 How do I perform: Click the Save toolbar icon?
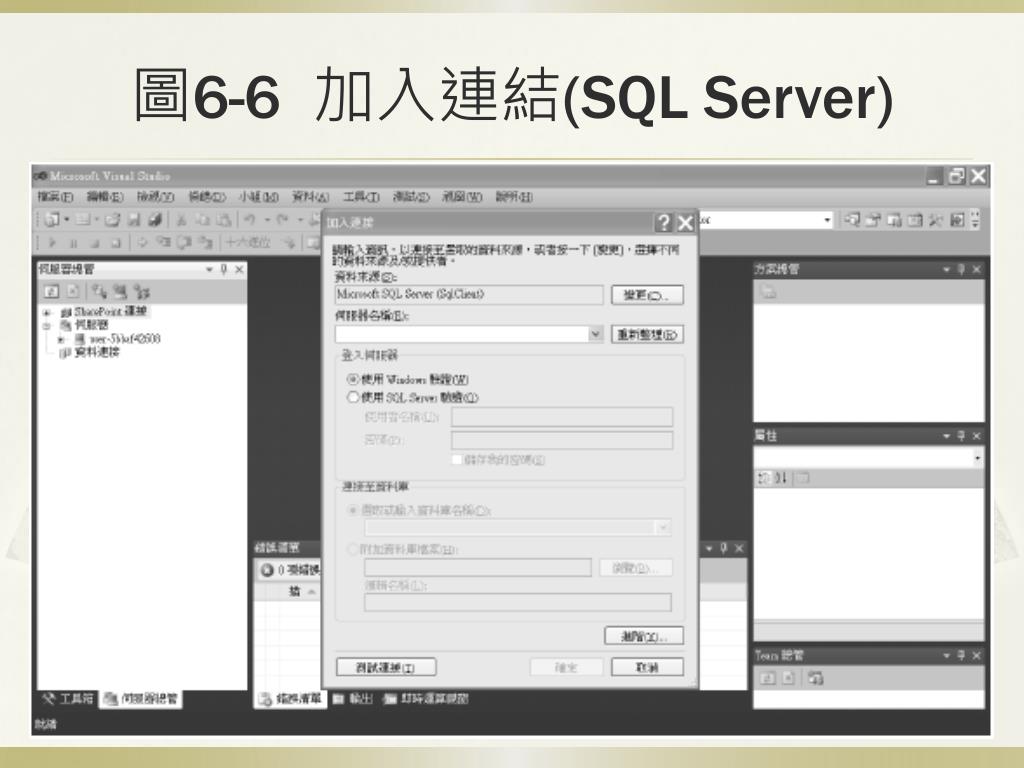(134, 220)
